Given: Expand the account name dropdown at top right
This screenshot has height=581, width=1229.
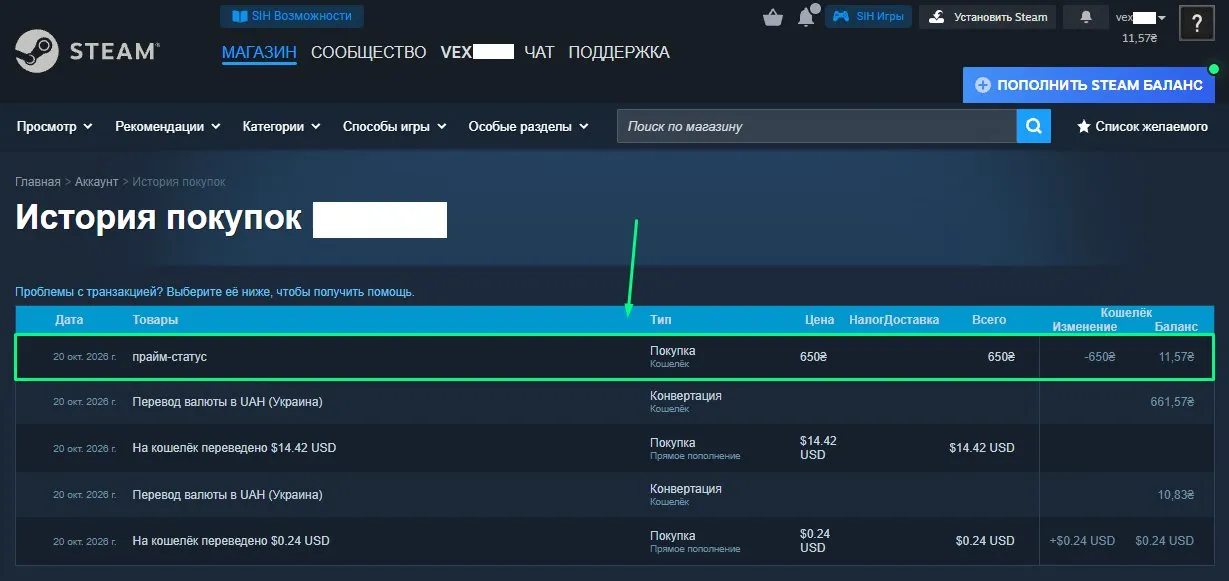Looking at the screenshot, I should click(x=1141, y=17).
